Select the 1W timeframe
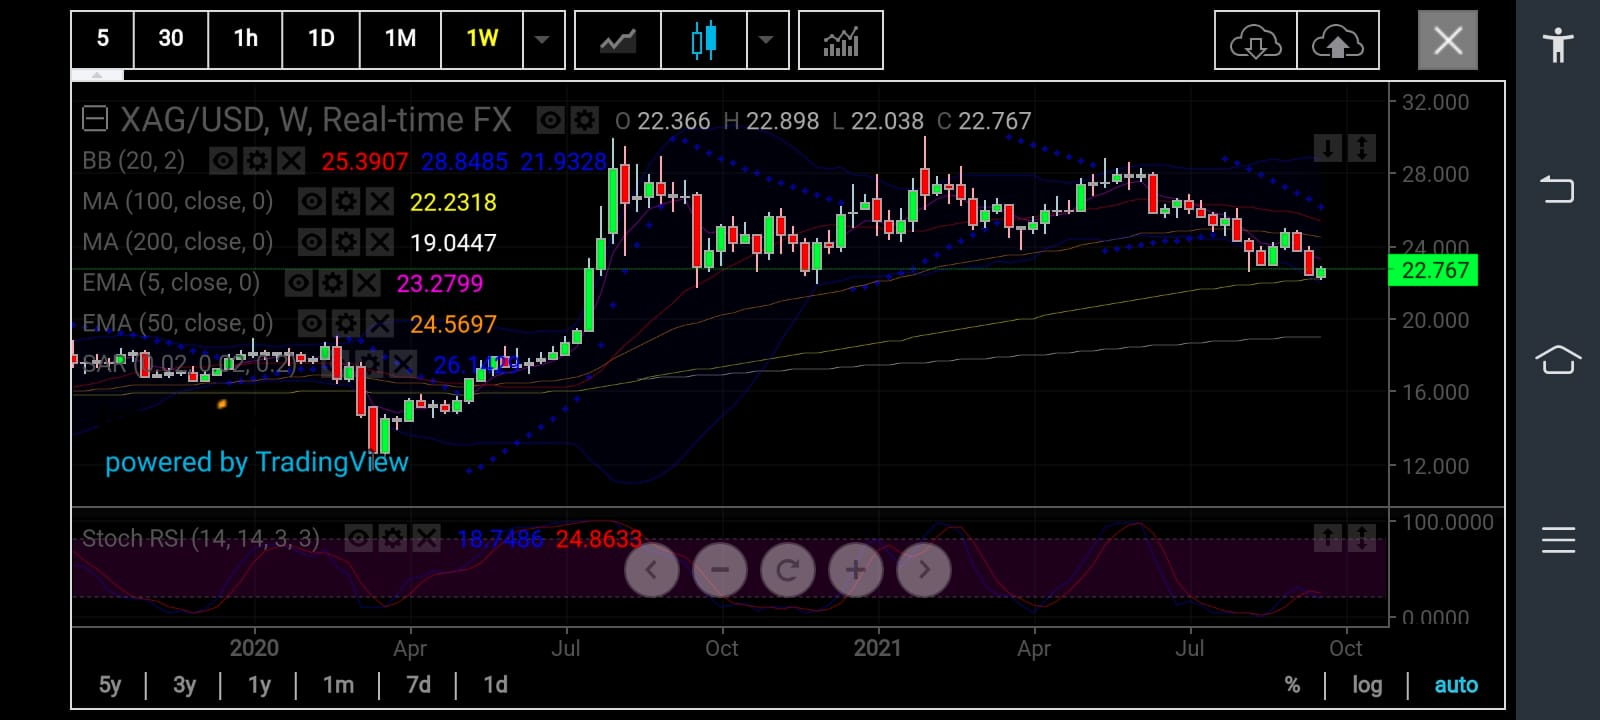 coord(482,40)
